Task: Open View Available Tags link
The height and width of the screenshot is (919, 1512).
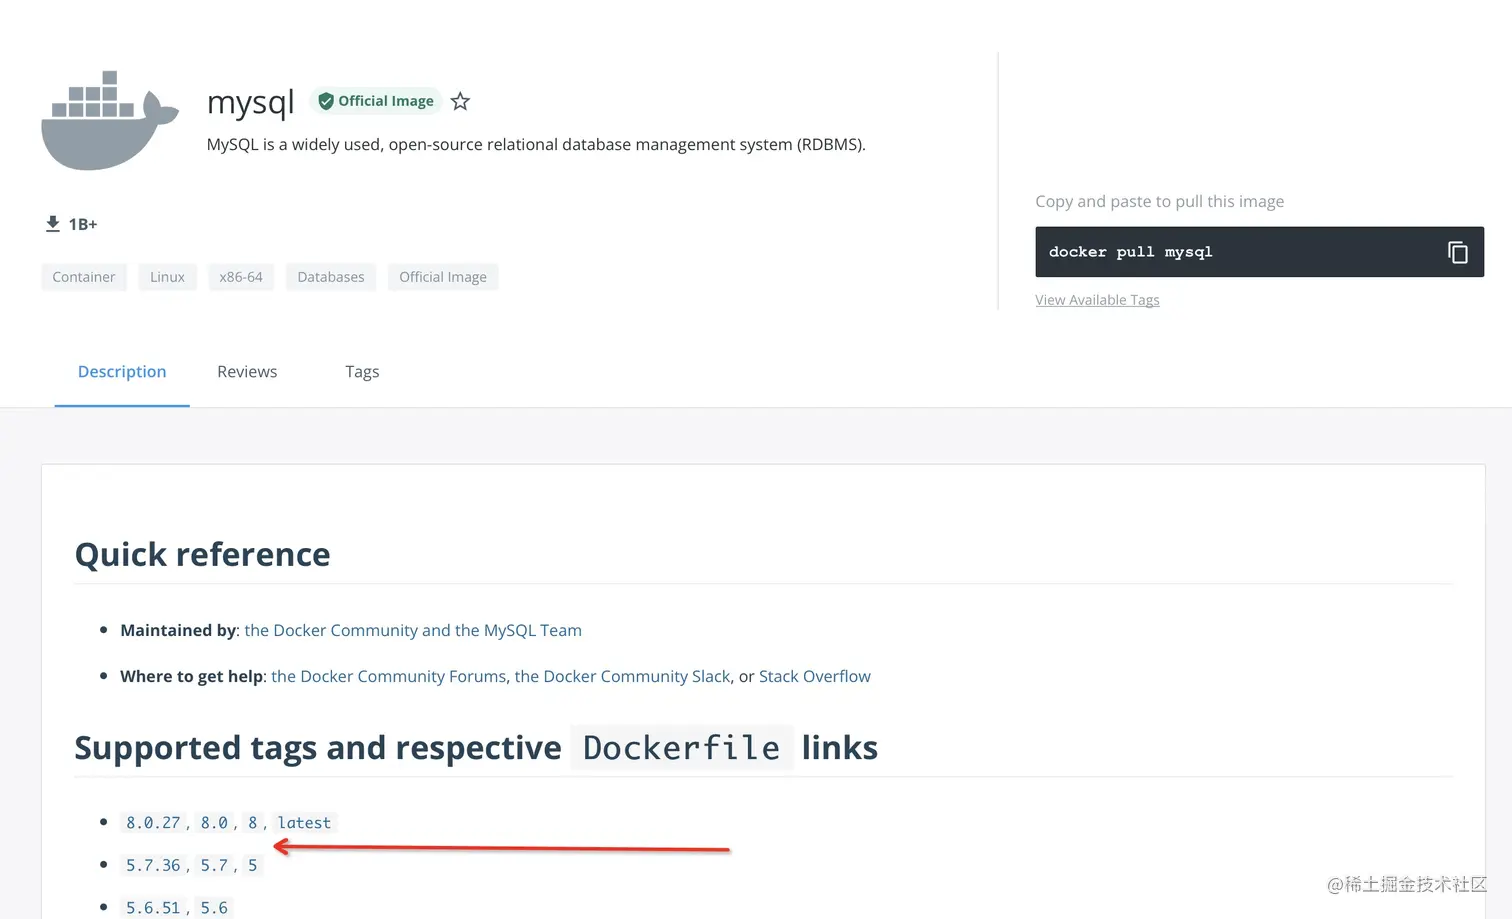Action: pyautogui.click(x=1097, y=300)
